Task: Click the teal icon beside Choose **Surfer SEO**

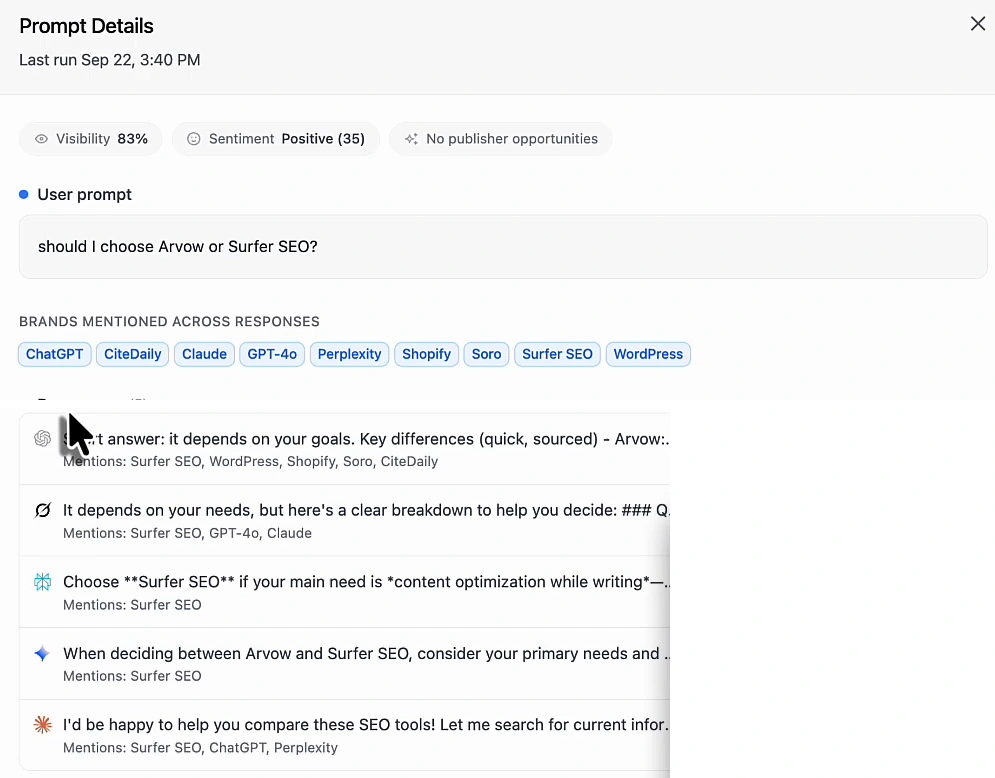Action: tap(43, 582)
